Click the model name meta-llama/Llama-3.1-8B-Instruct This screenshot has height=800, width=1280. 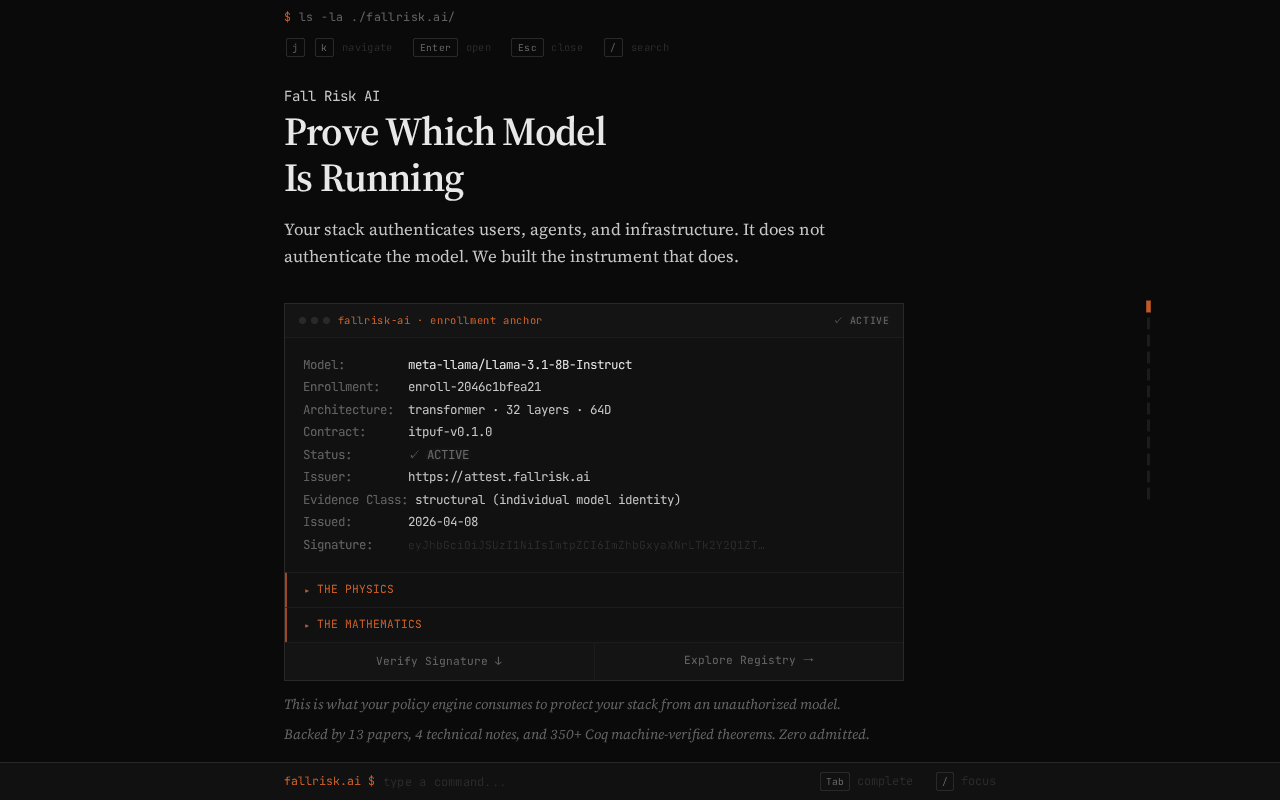tap(520, 365)
